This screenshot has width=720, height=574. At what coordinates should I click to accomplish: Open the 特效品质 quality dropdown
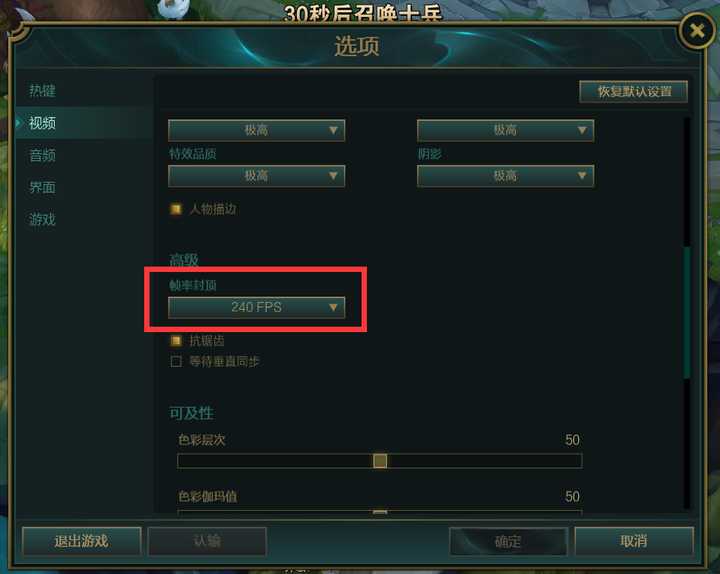coord(256,176)
